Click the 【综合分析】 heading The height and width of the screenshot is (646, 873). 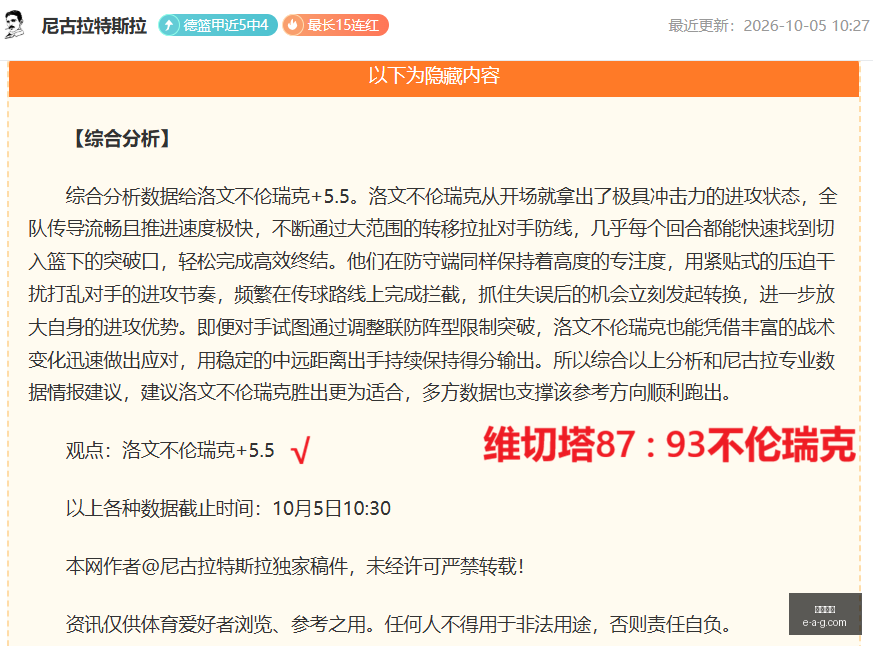[x=122, y=139]
